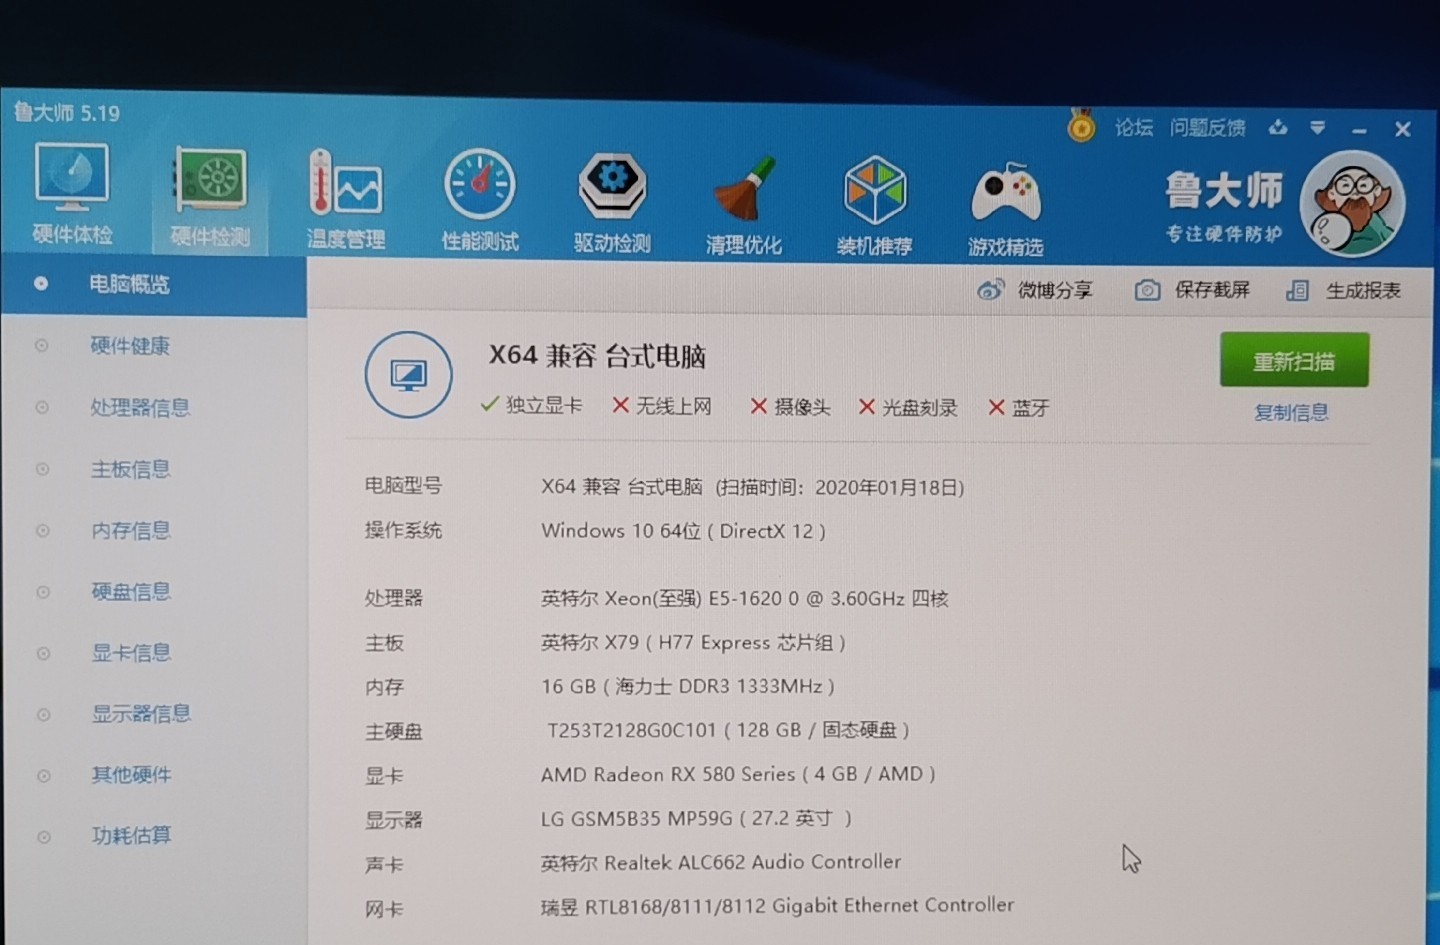The height and width of the screenshot is (945, 1440).
Task: Launch the 性能测试 benchmark tool
Action: 479,195
